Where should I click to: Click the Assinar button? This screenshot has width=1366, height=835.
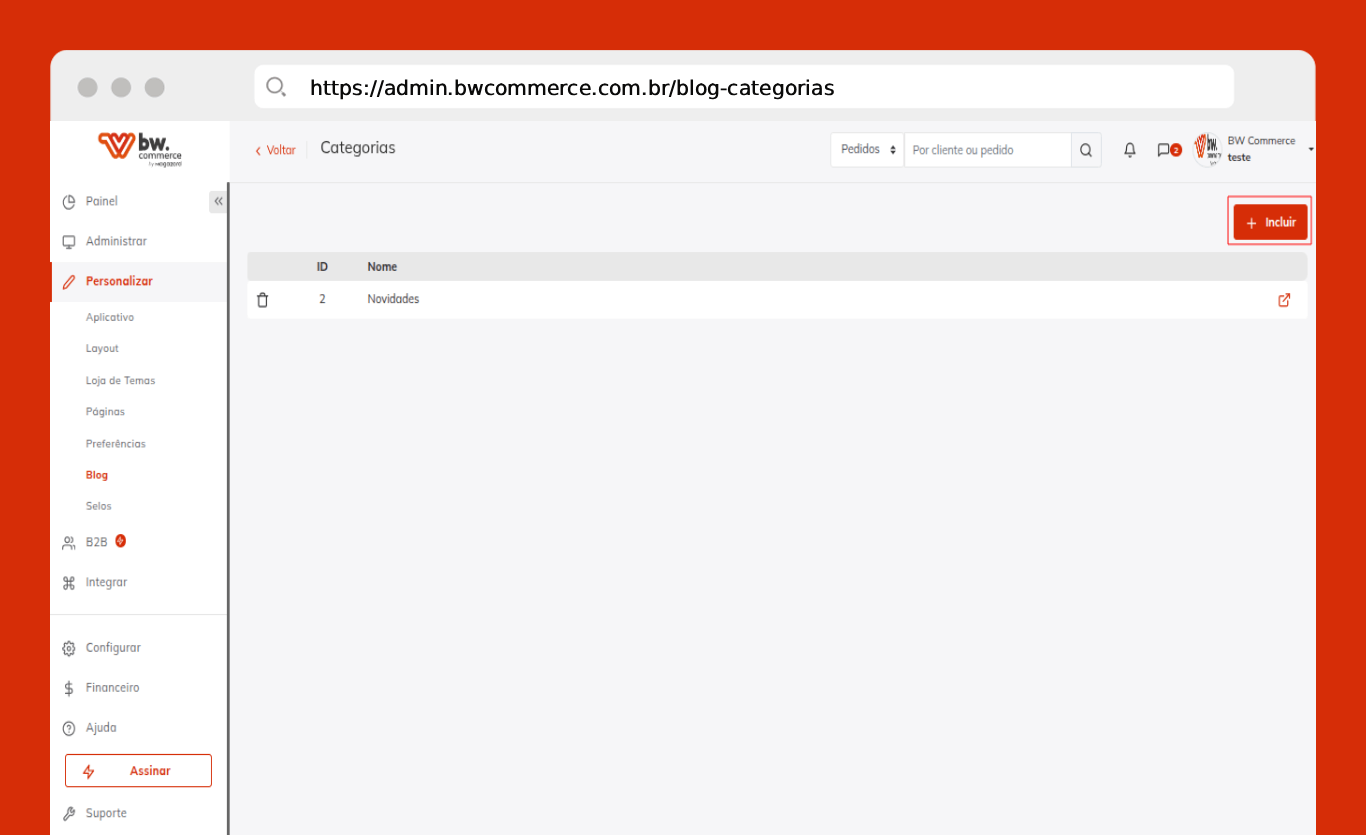tap(138, 771)
